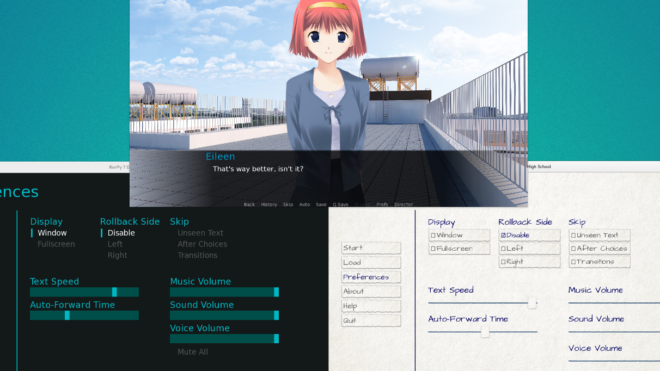Image resolution: width=660 pixels, height=371 pixels.
Task: Click Music Volume slider in paper-themed window
Action: [614, 303]
